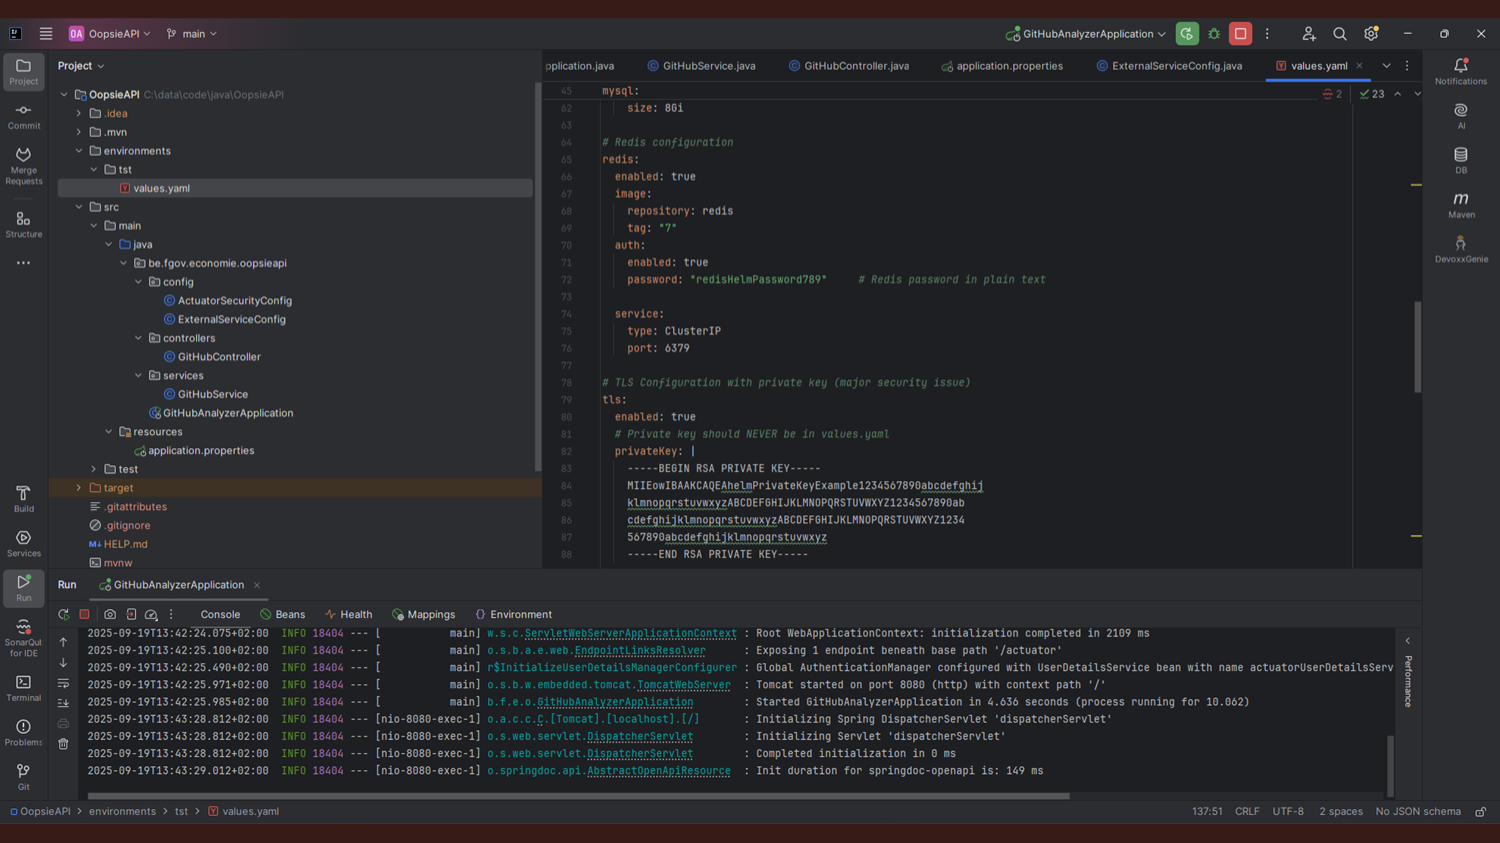Open the SonarQube for IDE panel
Screen dimensions: 1500x843
(x=23, y=637)
